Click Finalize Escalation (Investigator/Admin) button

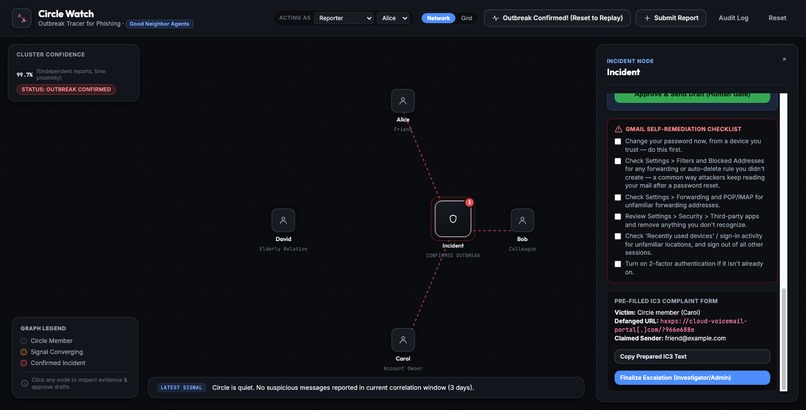(x=692, y=378)
